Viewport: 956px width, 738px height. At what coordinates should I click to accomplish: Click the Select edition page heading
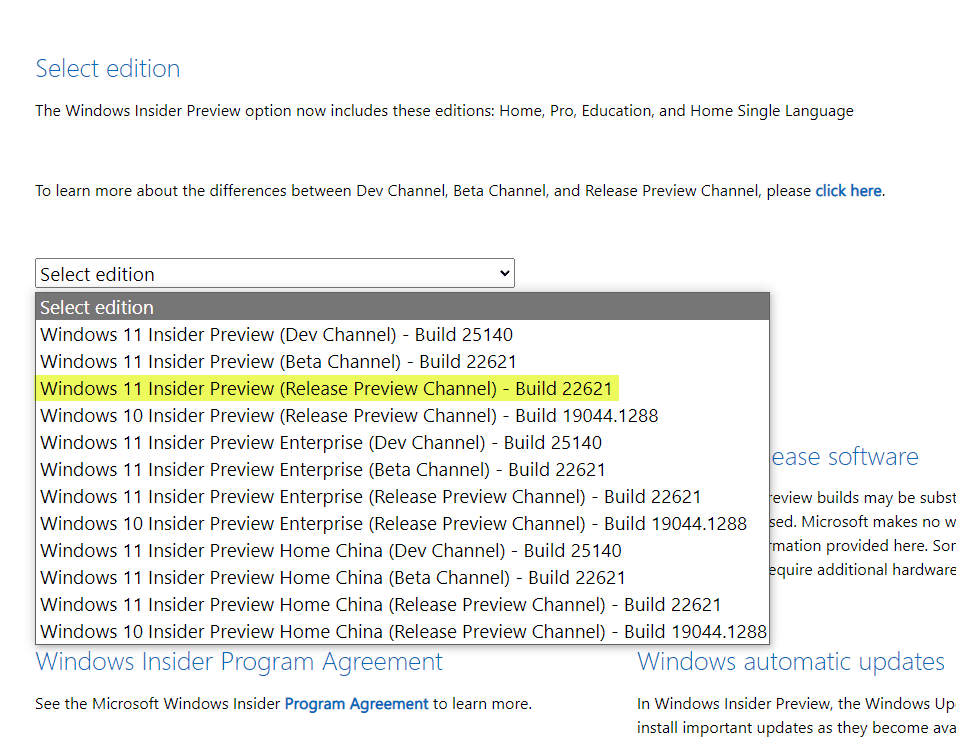pyautogui.click(x=108, y=68)
